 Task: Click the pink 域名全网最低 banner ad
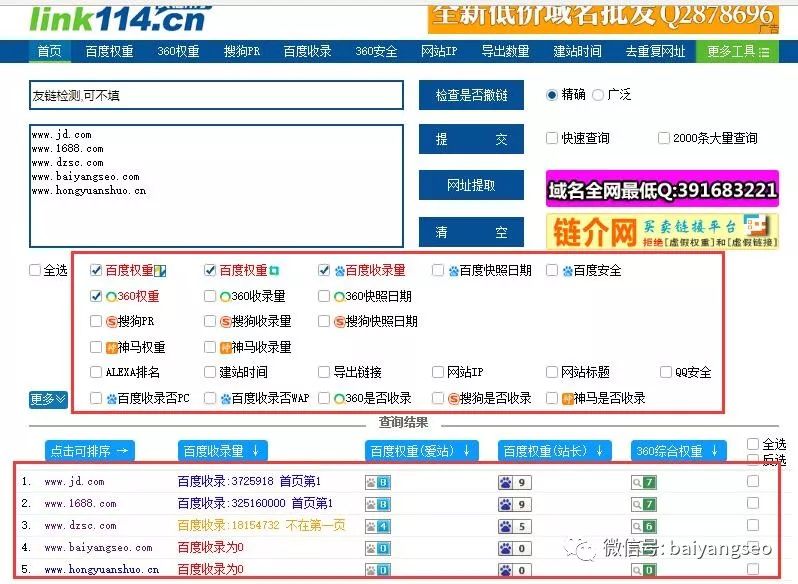[x=662, y=189]
